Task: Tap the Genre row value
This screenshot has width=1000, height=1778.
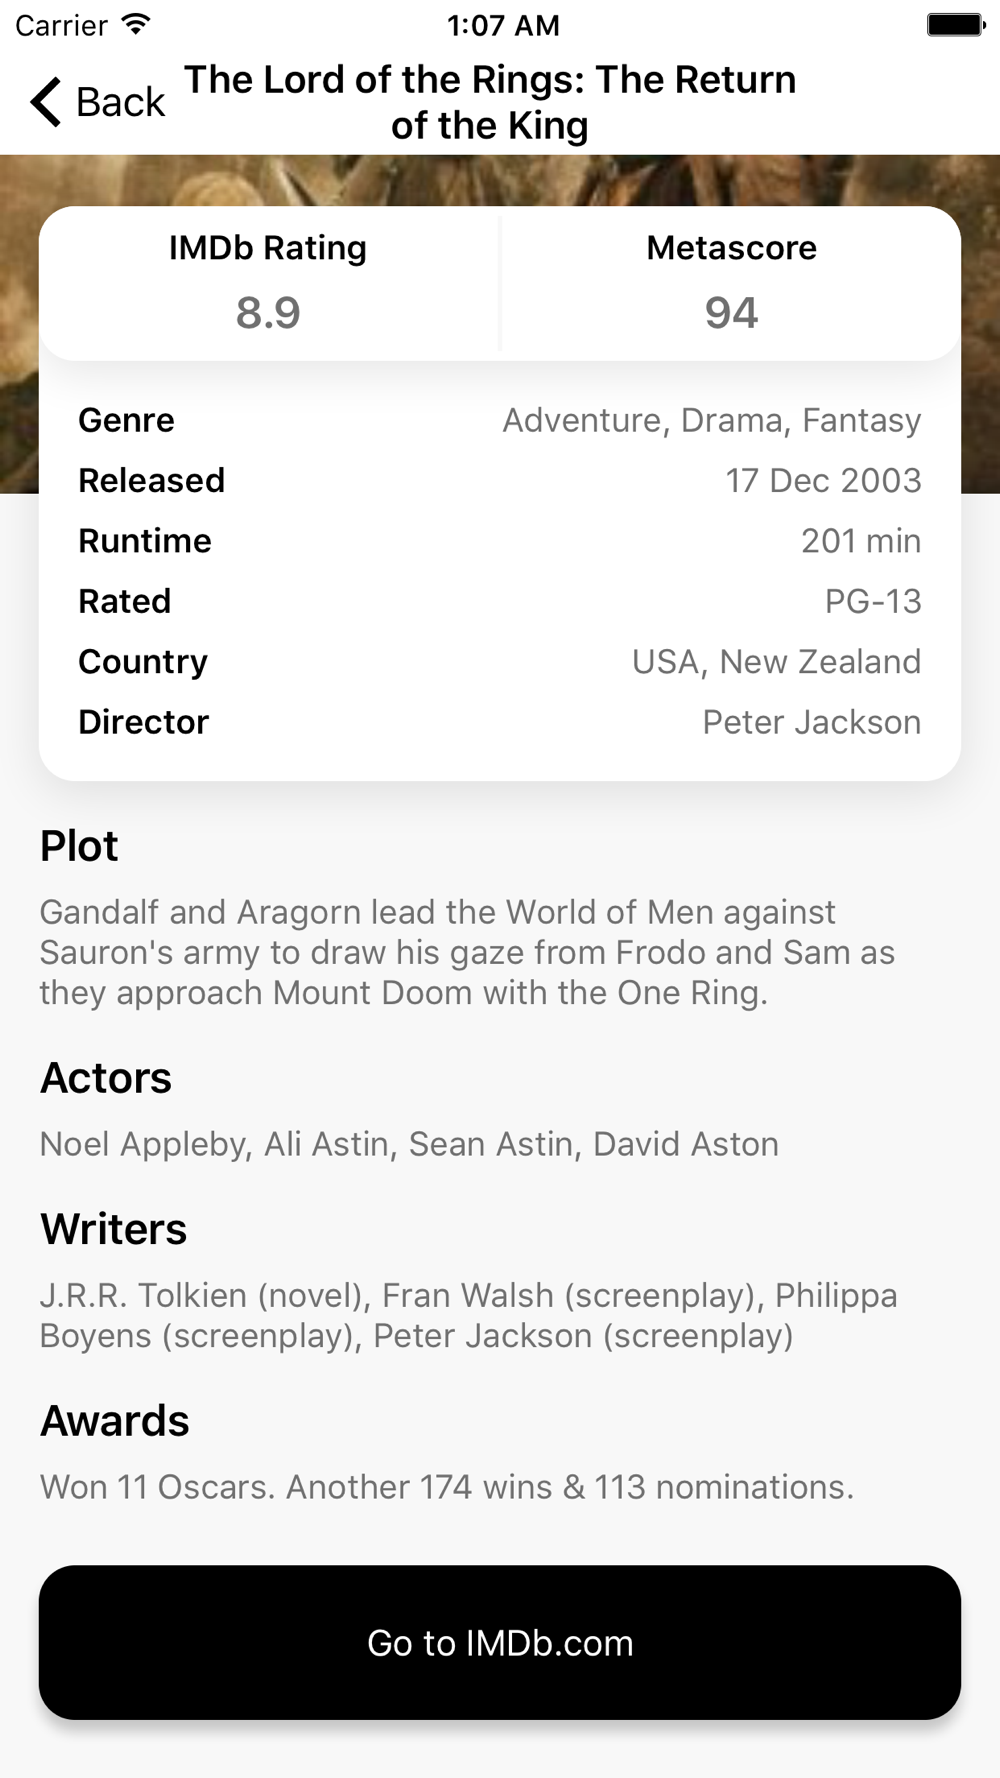Action: (711, 420)
